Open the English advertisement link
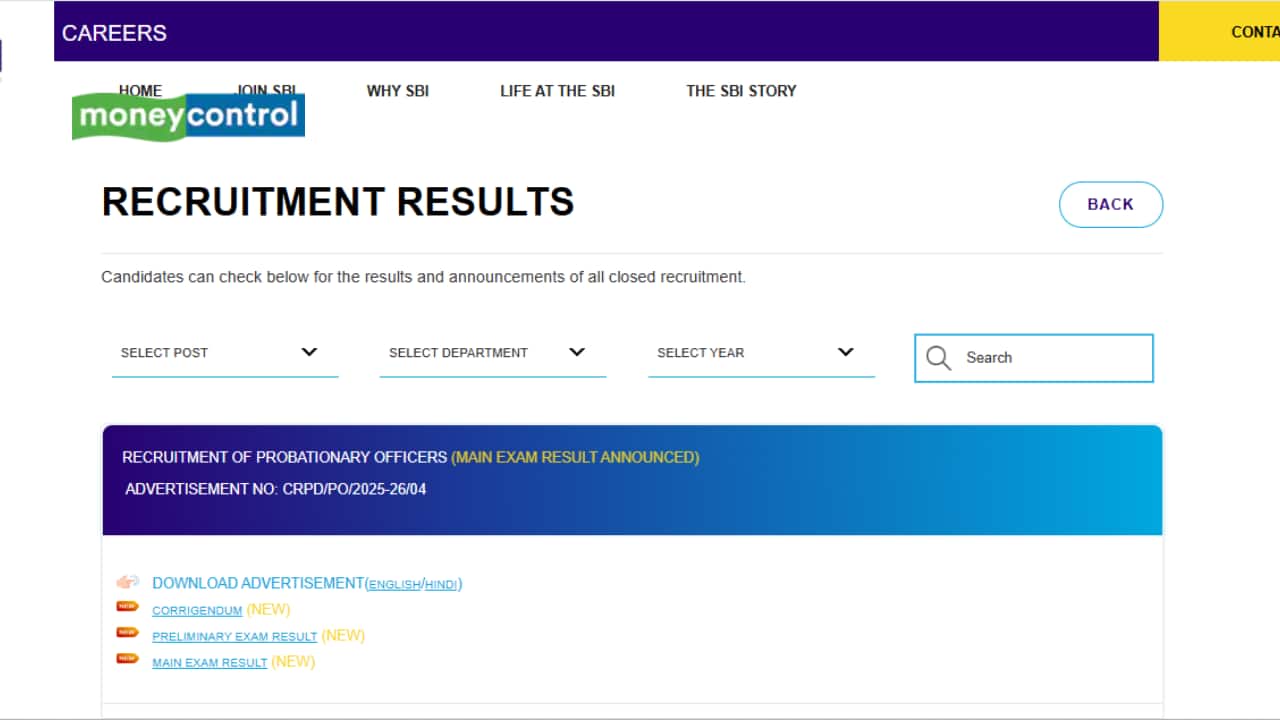Screen dimensions: 1280x720 (x=394, y=585)
